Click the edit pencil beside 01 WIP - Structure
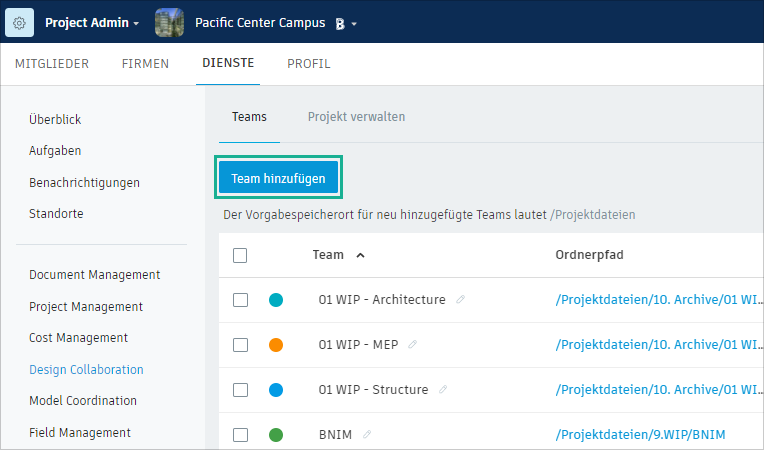Image resolution: width=764 pixels, height=450 pixels. point(443,389)
